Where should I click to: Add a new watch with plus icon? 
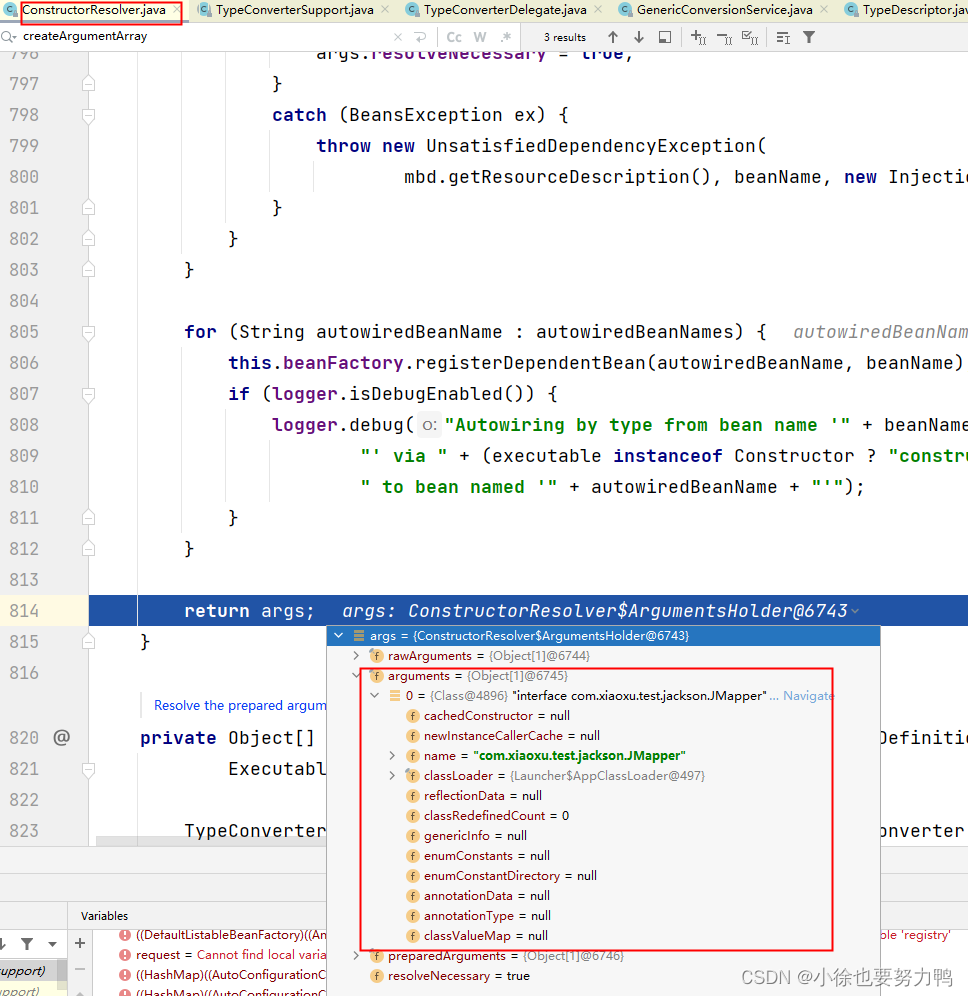(x=80, y=943)
